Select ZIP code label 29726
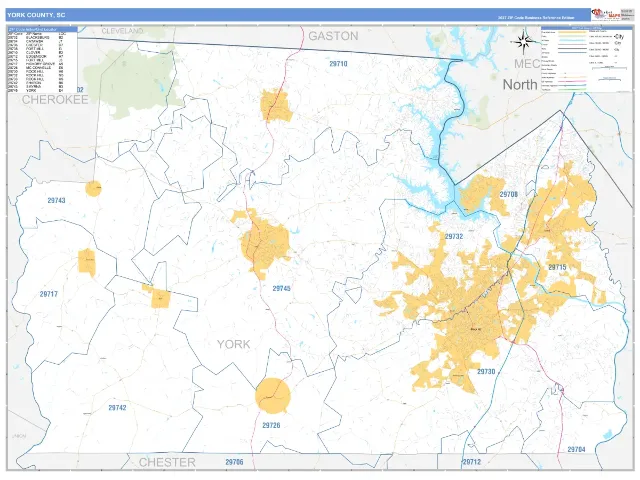The width and height of the screenshot is (640, 480). pyautogui.click(x=271, y=425)
